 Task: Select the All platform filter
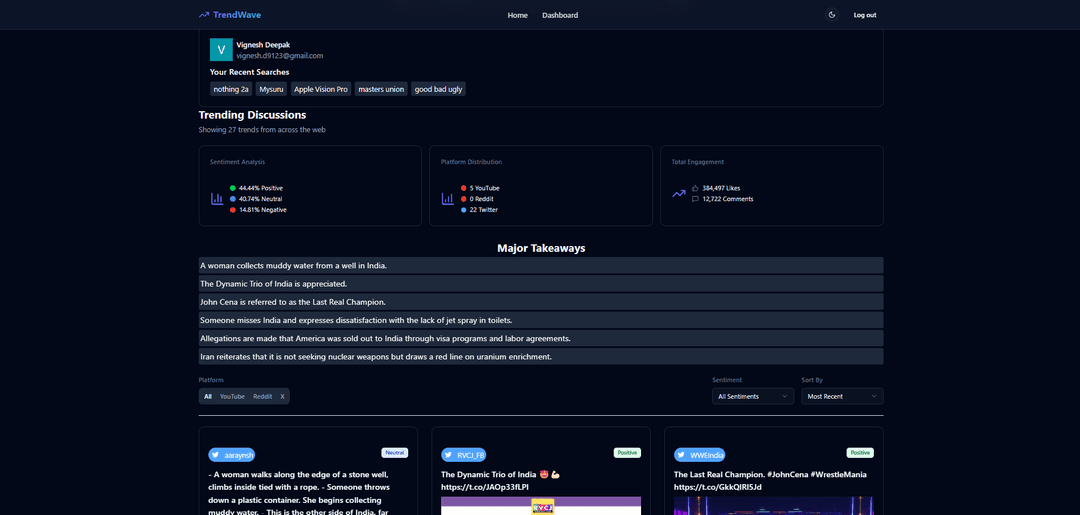pos(208,397)
